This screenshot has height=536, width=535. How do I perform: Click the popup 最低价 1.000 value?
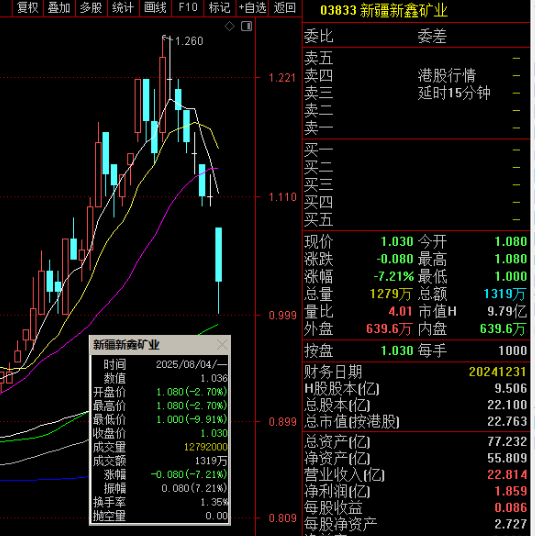pos(192,419)
